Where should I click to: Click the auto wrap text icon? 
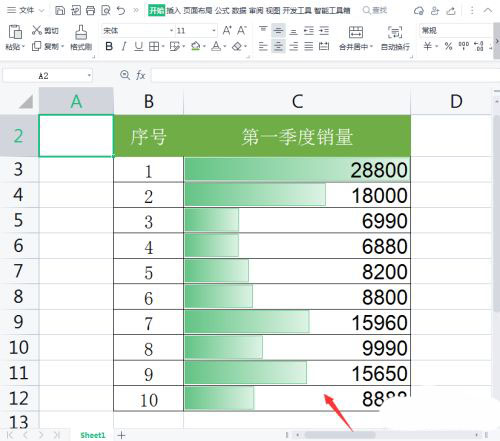[x=395, y=32]
